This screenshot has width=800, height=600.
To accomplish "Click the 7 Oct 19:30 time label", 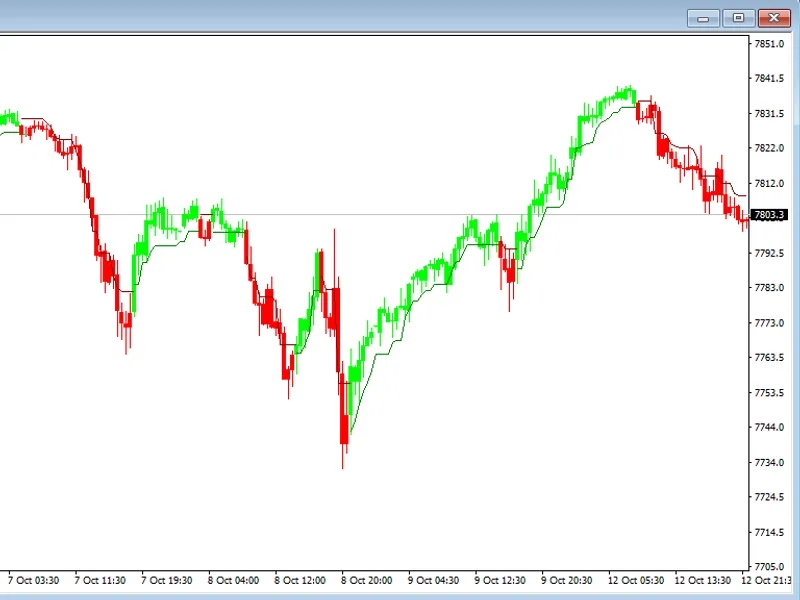I will [x=167, y=581].
